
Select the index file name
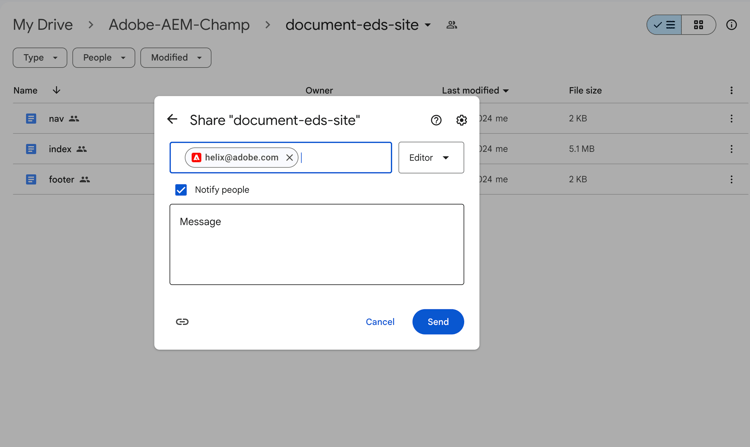pyautogui.click(x=60, y=149)
